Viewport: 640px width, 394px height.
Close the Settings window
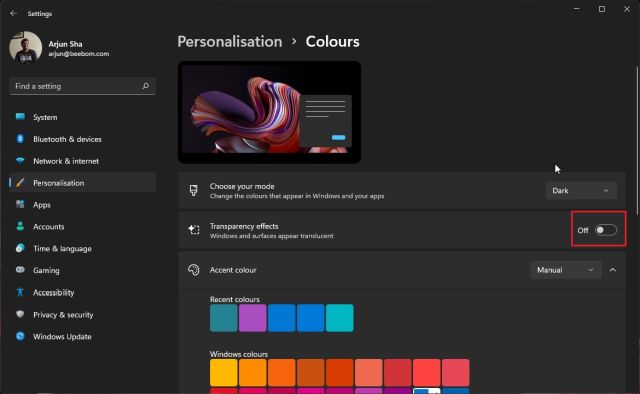(x=627, y=9)
